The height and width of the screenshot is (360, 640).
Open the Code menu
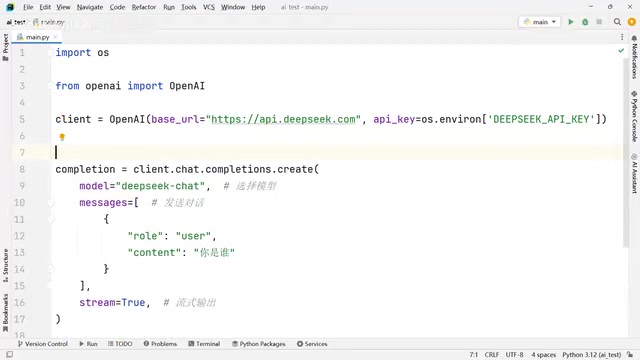click(x=117, y=7)
